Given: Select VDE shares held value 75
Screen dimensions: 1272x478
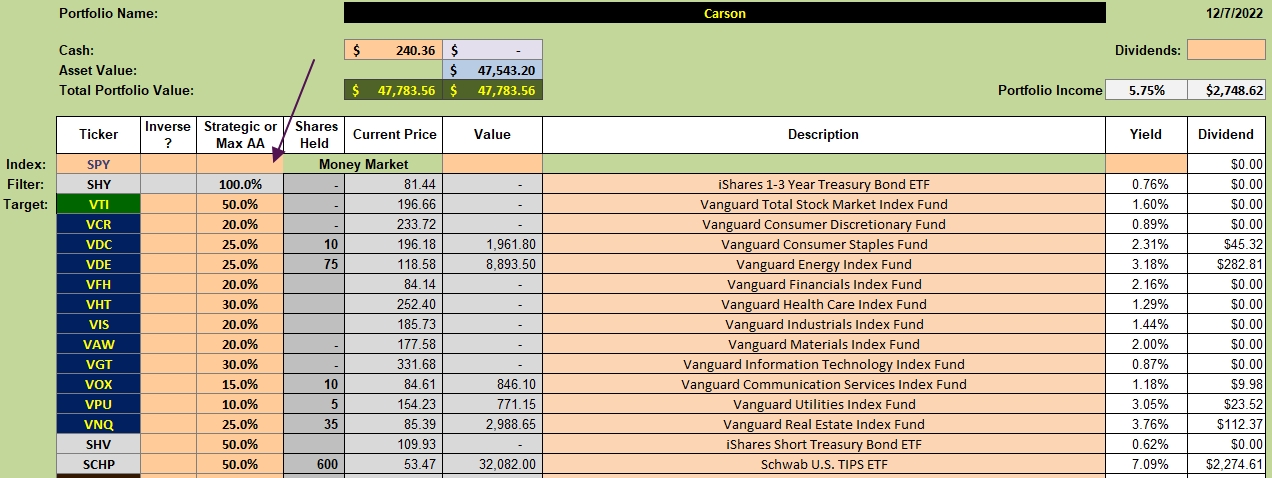Looking at the screenshot, I should [x=313, y=264].
